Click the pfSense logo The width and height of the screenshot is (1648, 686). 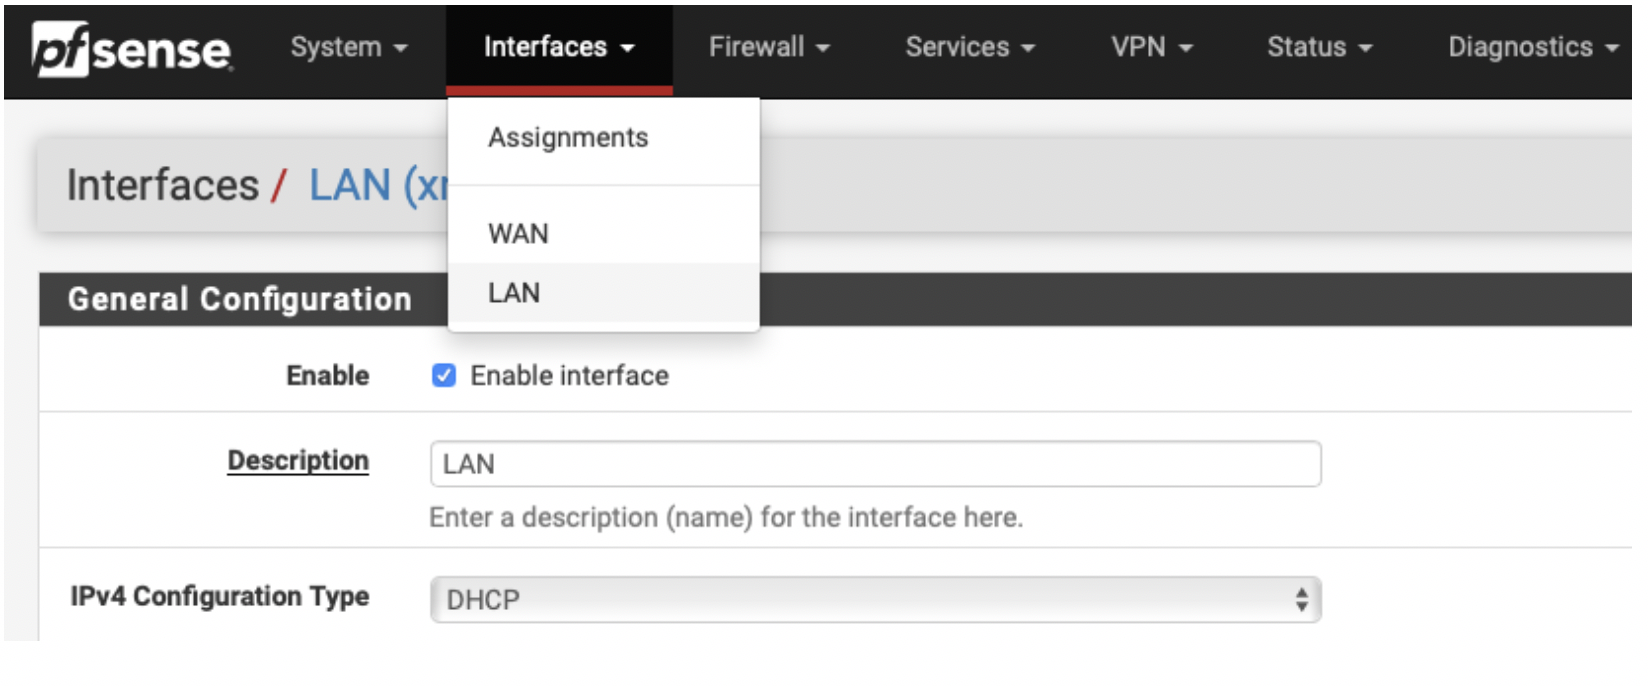click(131, 49)
